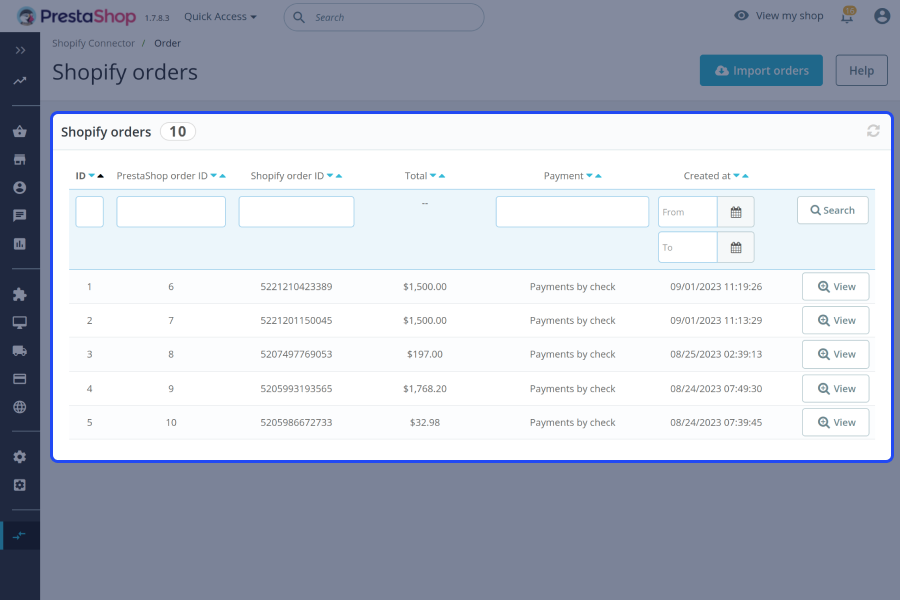Click the From date field

(688, 212)
